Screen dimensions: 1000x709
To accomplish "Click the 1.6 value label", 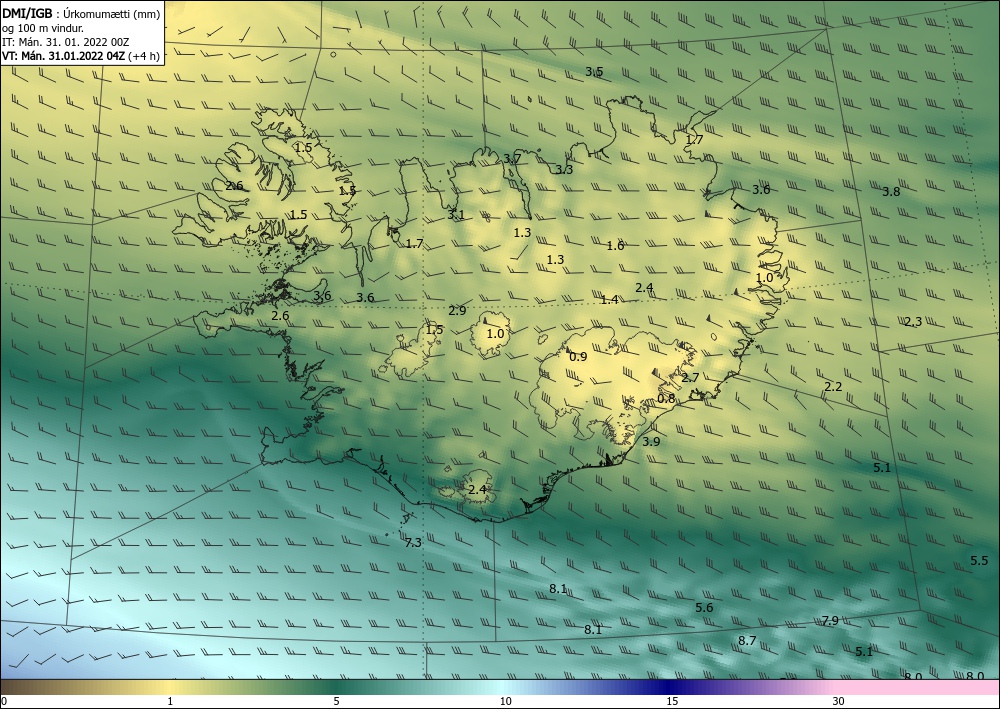I will pyautogui.click(x=615, y=245).
